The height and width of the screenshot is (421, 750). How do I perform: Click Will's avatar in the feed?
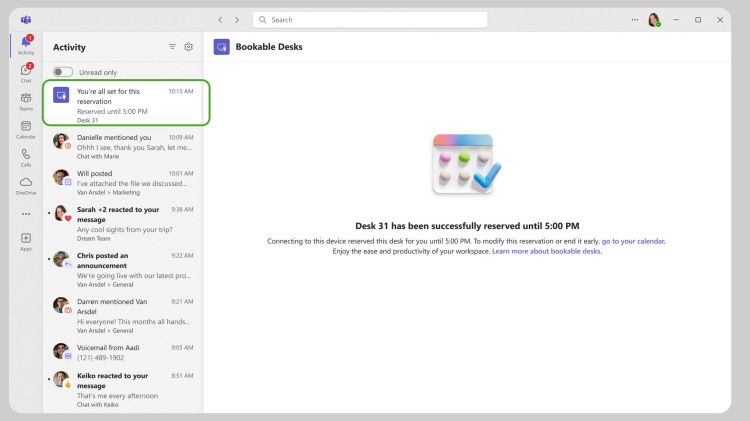61,177
